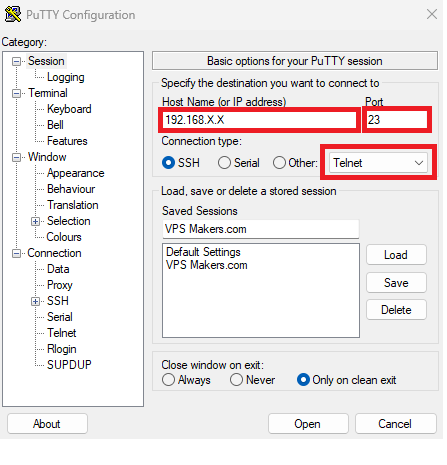This screenshot has height=465, width=447.
Task: Click the Cancel button
Action: pos(395,424)
